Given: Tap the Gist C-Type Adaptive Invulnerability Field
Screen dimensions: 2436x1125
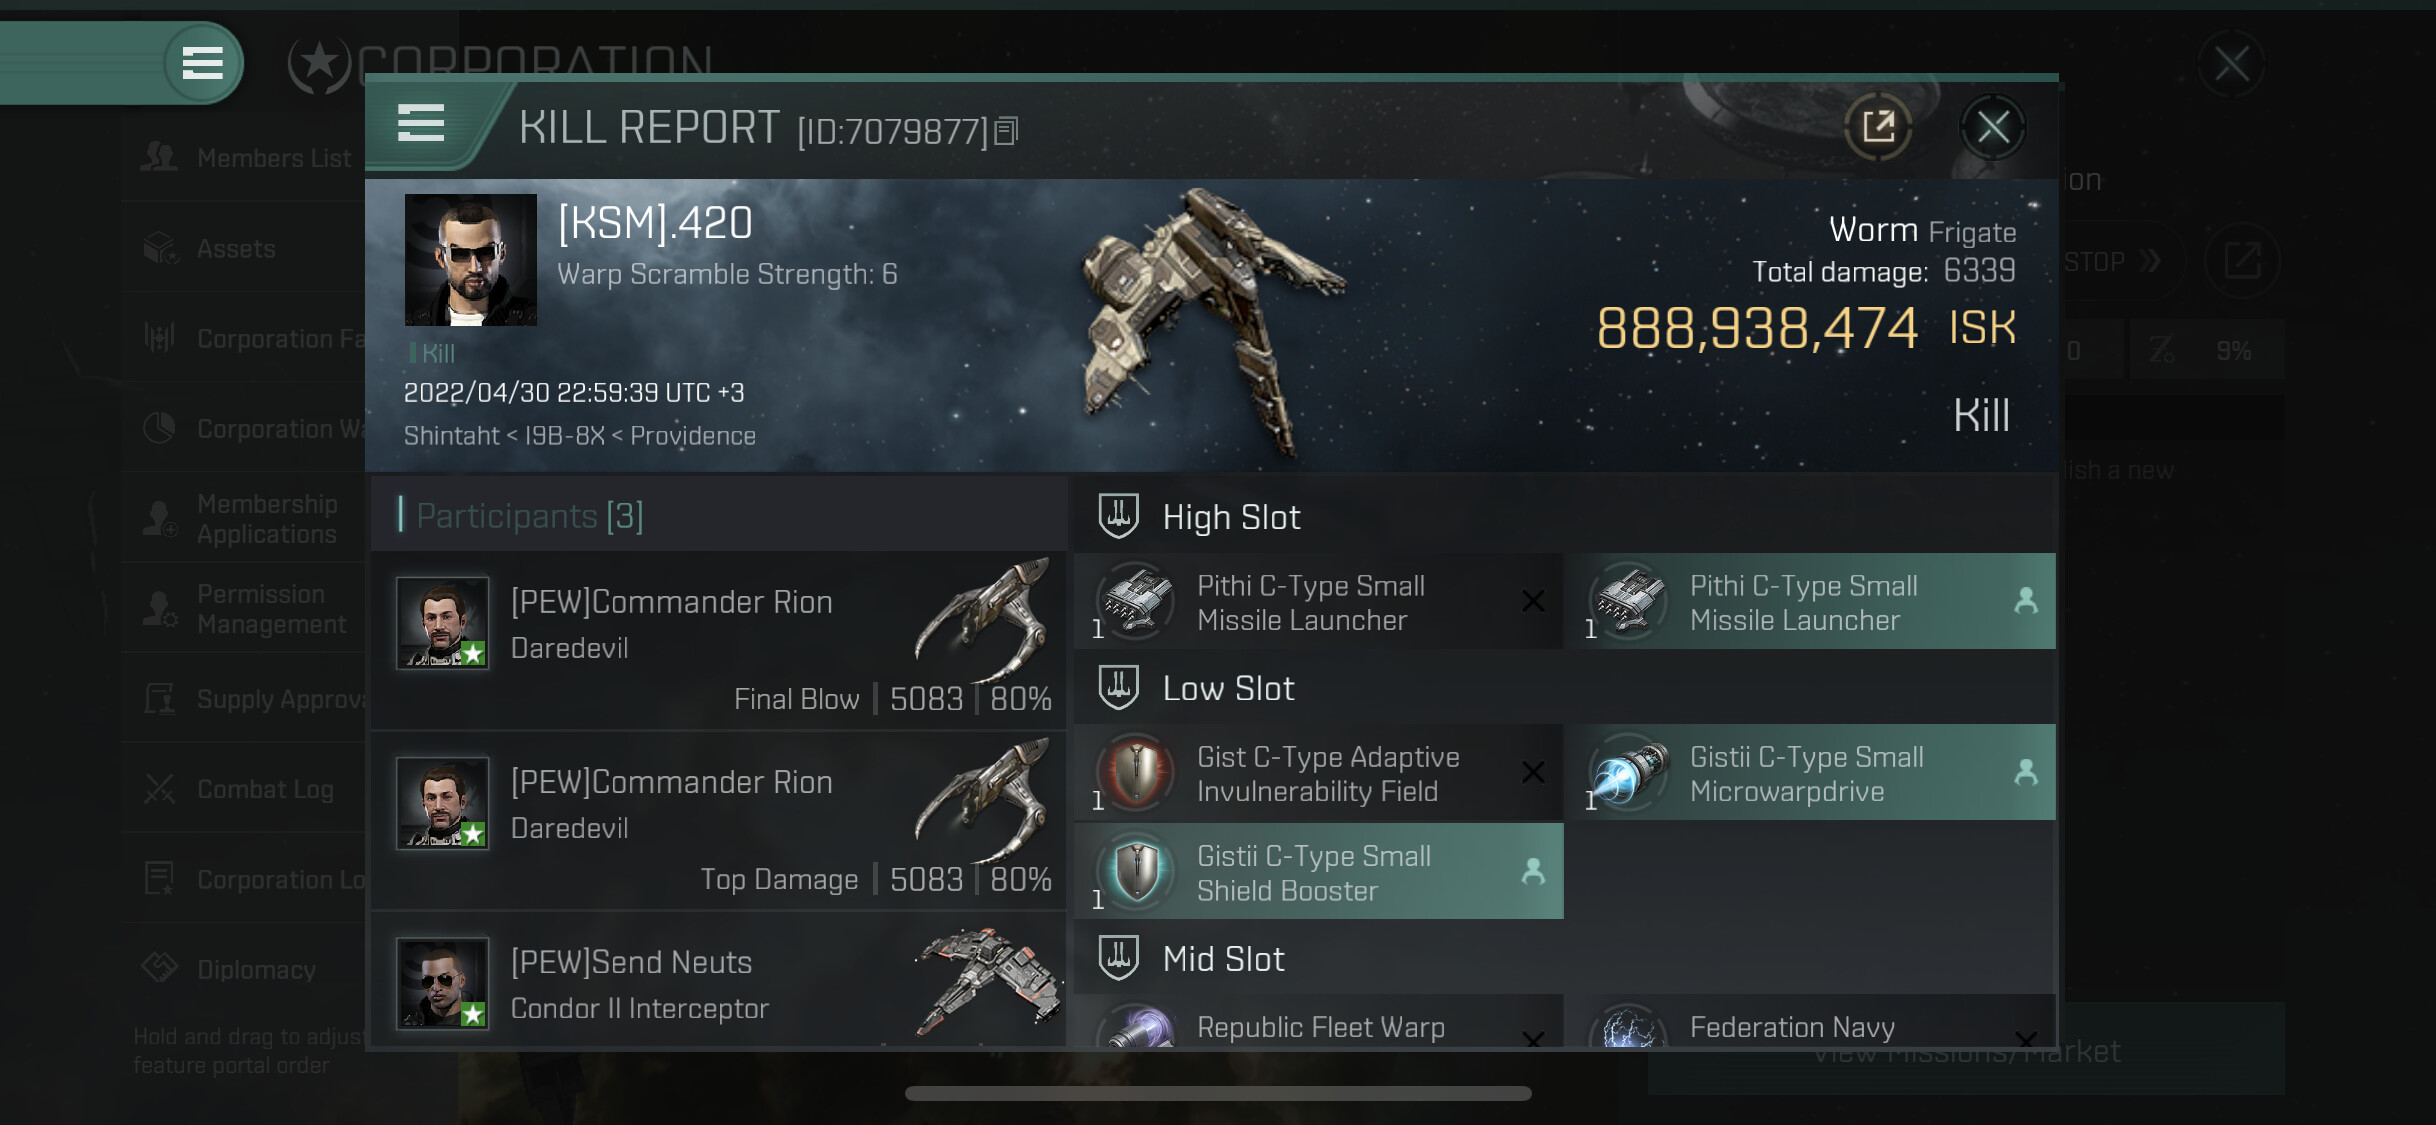Looking at the screenshot, I should coord(1319,772).
